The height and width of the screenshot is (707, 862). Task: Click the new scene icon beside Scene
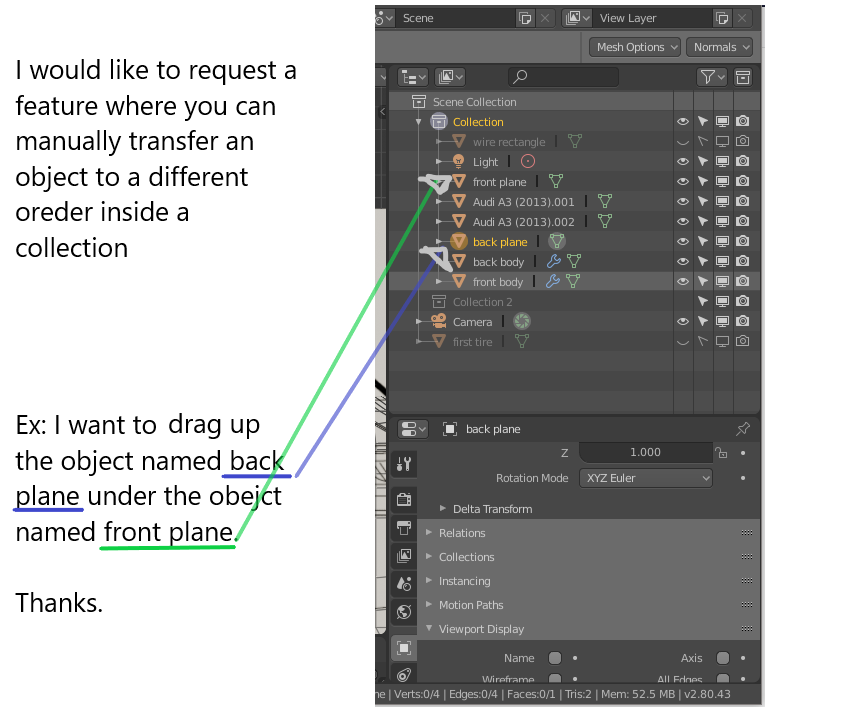[524, 18]
